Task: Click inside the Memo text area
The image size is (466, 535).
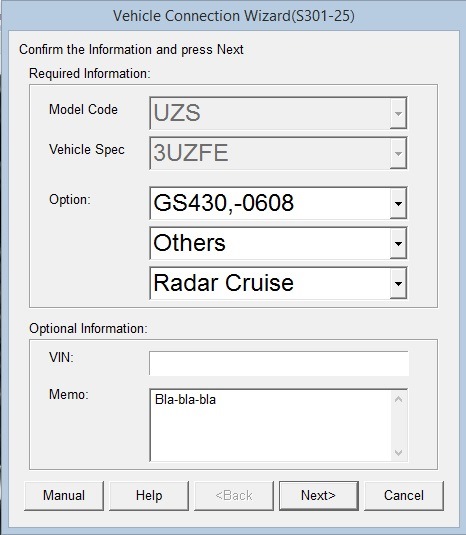Action: click(270, 425)
